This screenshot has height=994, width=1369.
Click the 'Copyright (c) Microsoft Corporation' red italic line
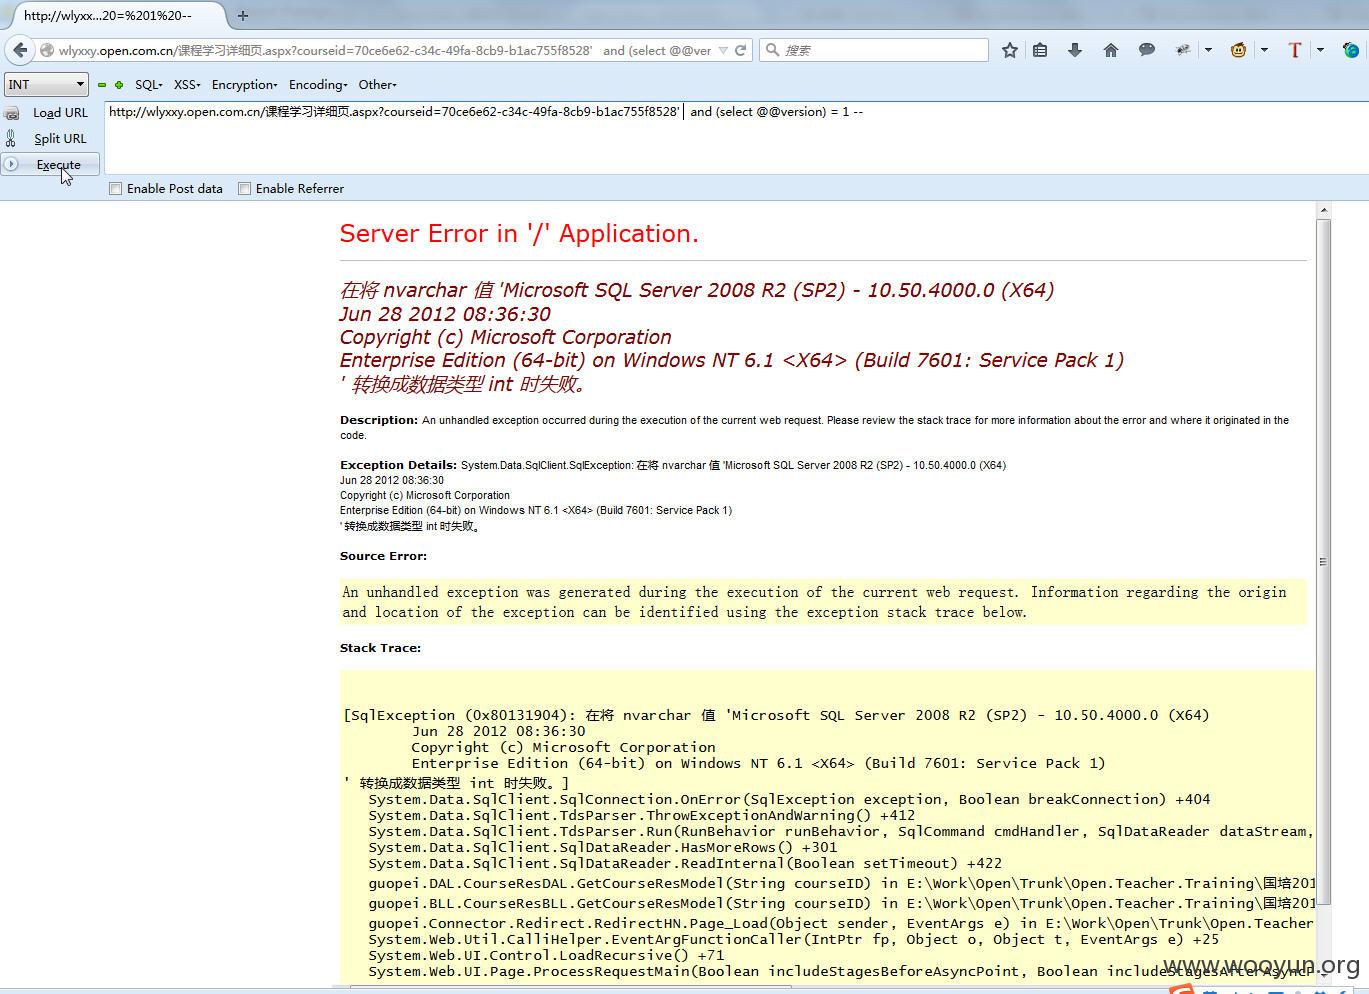point(505,337)
